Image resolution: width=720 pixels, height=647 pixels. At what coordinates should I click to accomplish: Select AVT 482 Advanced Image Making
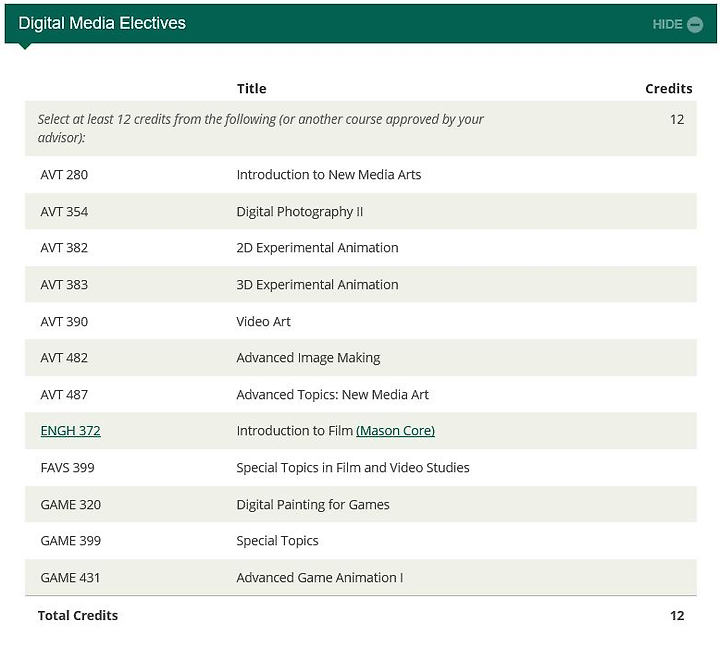click(360, 358)
